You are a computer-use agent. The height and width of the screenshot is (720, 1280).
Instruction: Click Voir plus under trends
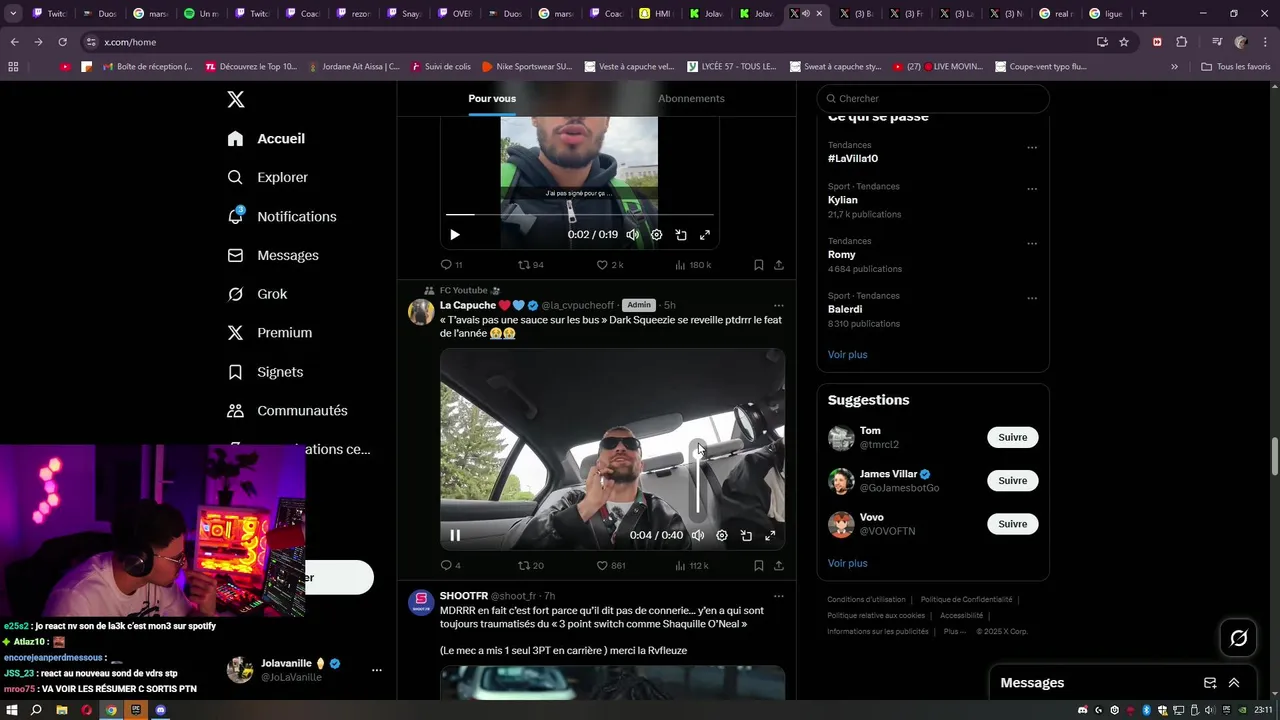(x=847, y=355)
